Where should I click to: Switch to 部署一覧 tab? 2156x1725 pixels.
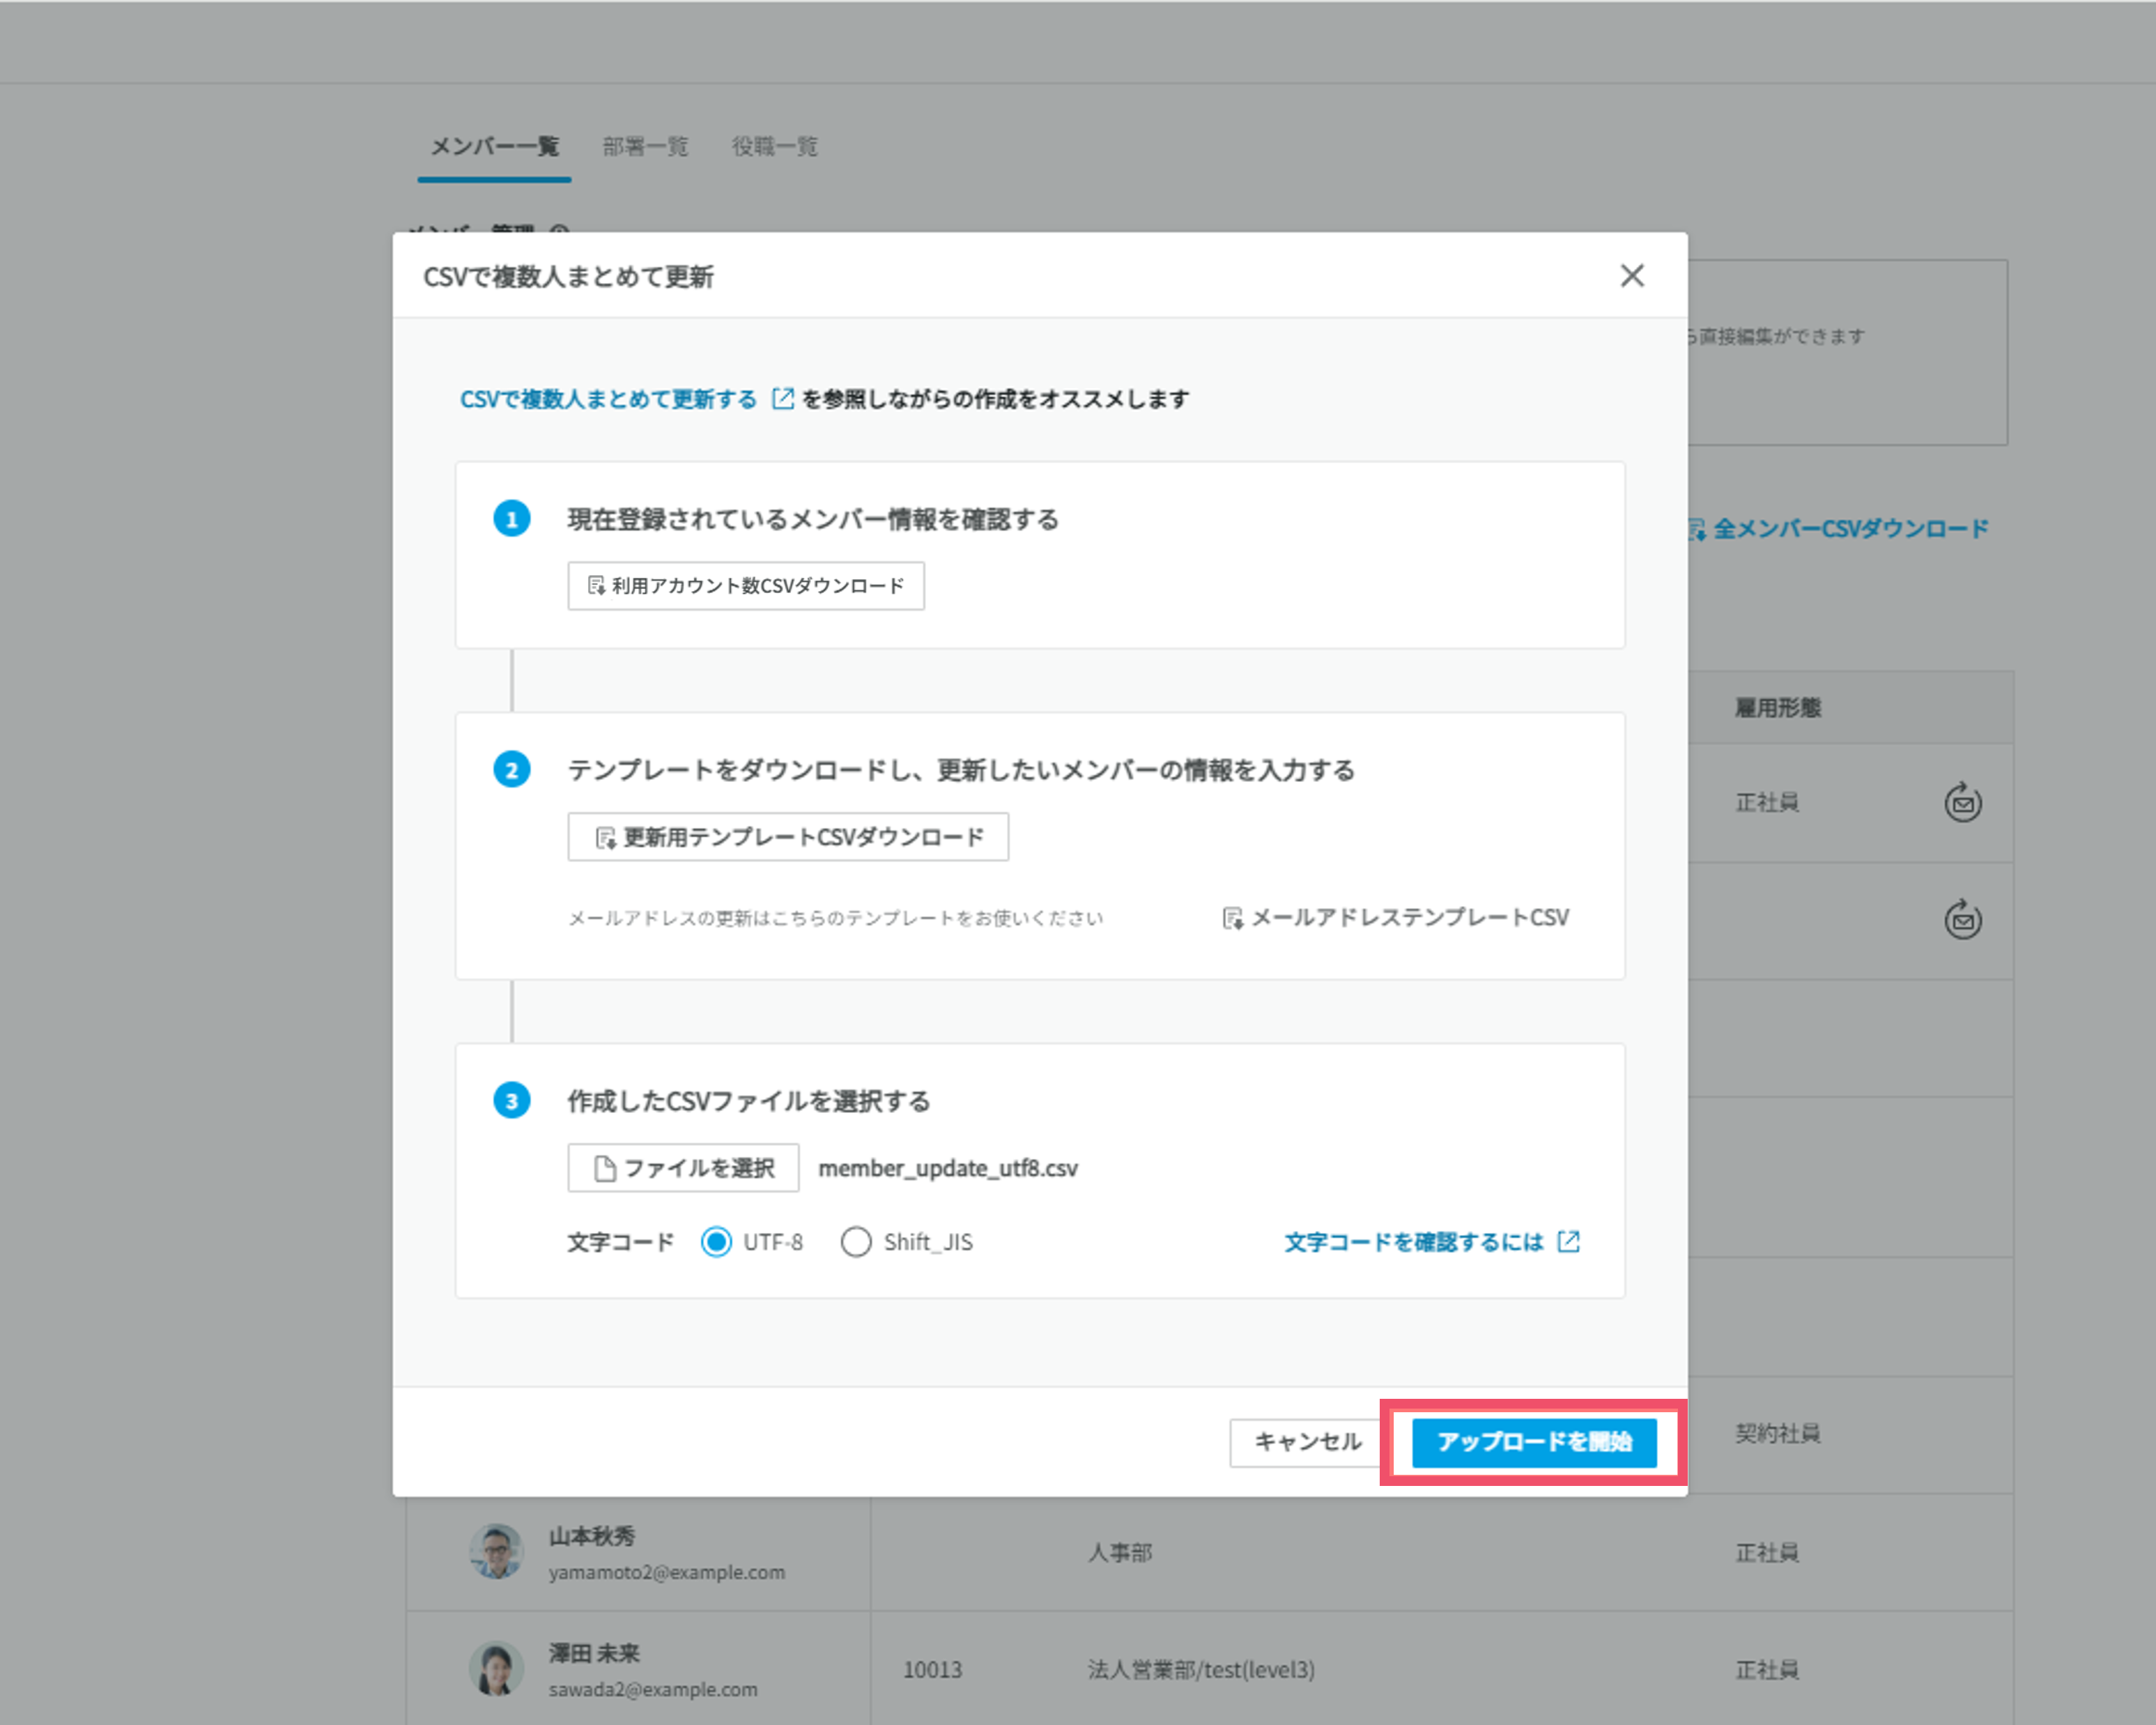pos(645,147)
